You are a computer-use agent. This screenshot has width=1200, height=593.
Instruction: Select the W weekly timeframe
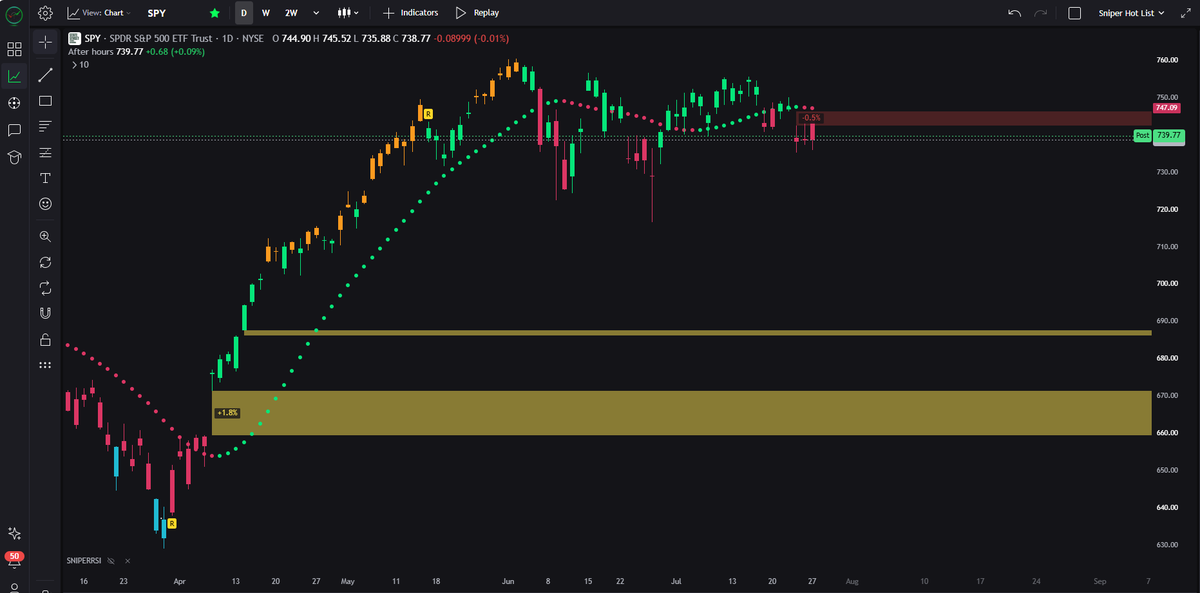pyautogui.click(x=266, y=13)
